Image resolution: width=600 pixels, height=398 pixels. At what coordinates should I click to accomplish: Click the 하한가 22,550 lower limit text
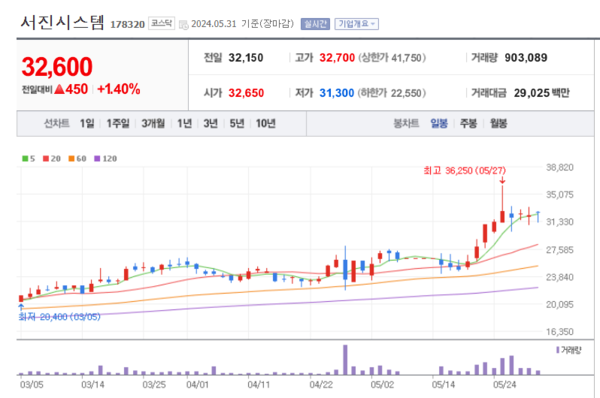392,93
